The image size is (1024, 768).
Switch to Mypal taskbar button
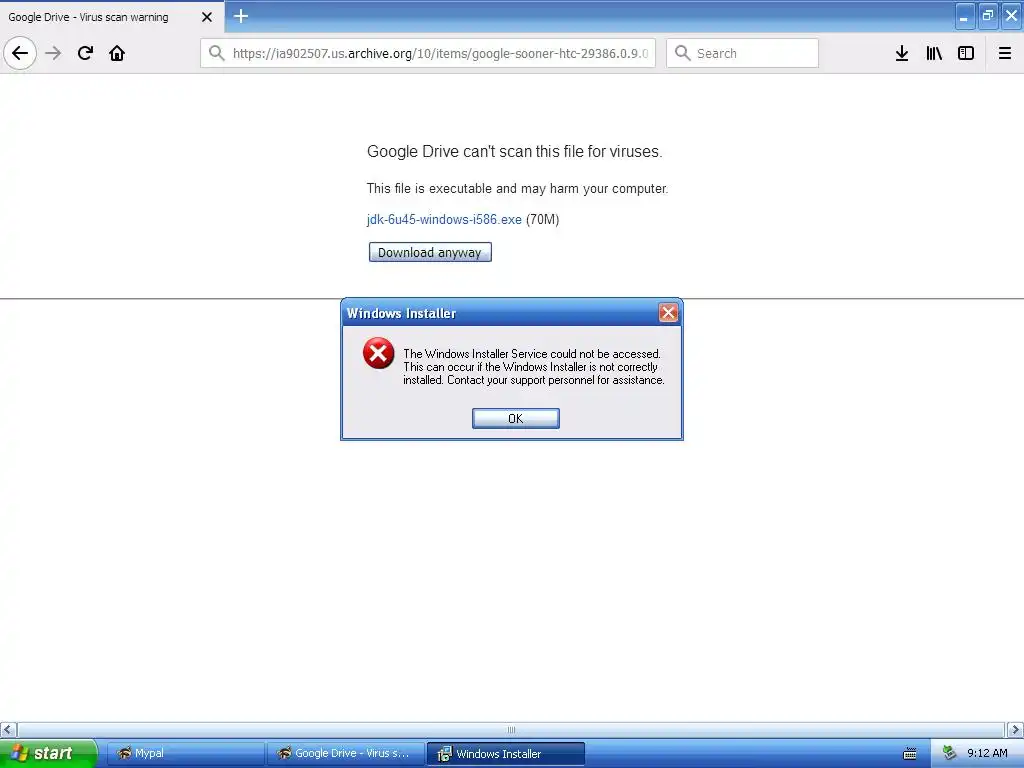[185, 753]
